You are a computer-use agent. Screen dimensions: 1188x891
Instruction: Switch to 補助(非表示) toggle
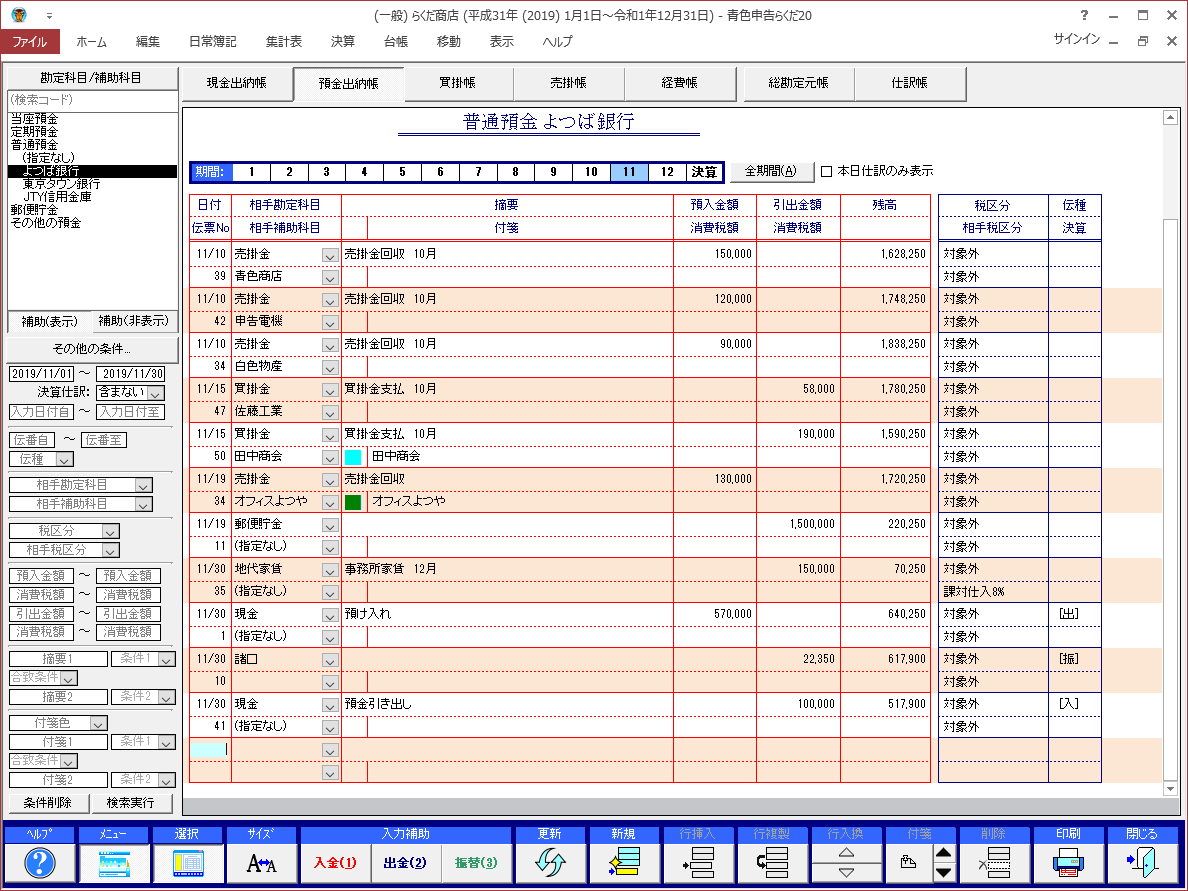pyautogui.click(x=133, y=321)
